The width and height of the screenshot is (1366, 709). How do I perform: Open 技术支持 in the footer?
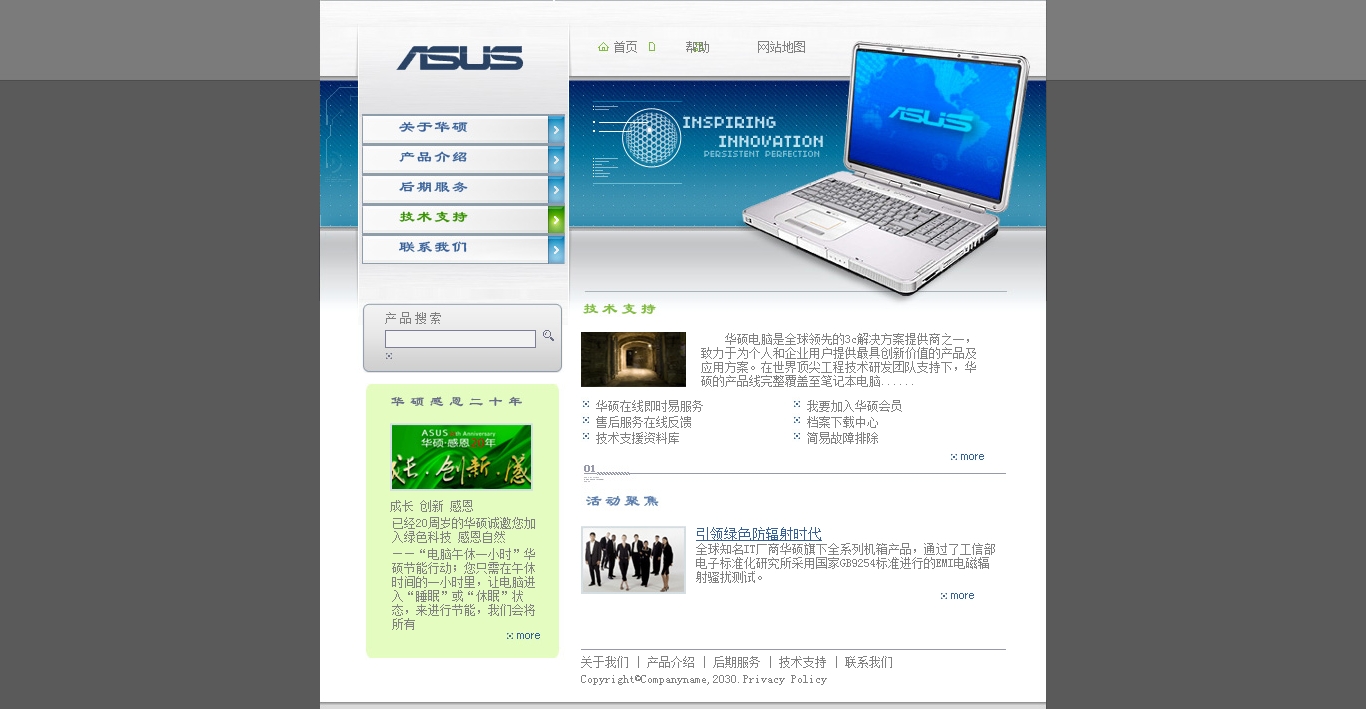(803, 662)
